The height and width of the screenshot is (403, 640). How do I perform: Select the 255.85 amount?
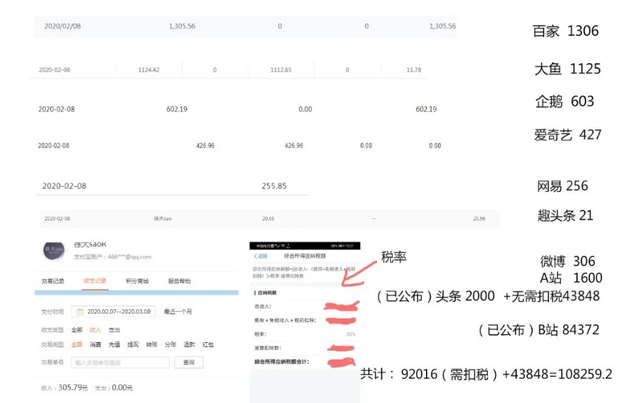point(274,186)
